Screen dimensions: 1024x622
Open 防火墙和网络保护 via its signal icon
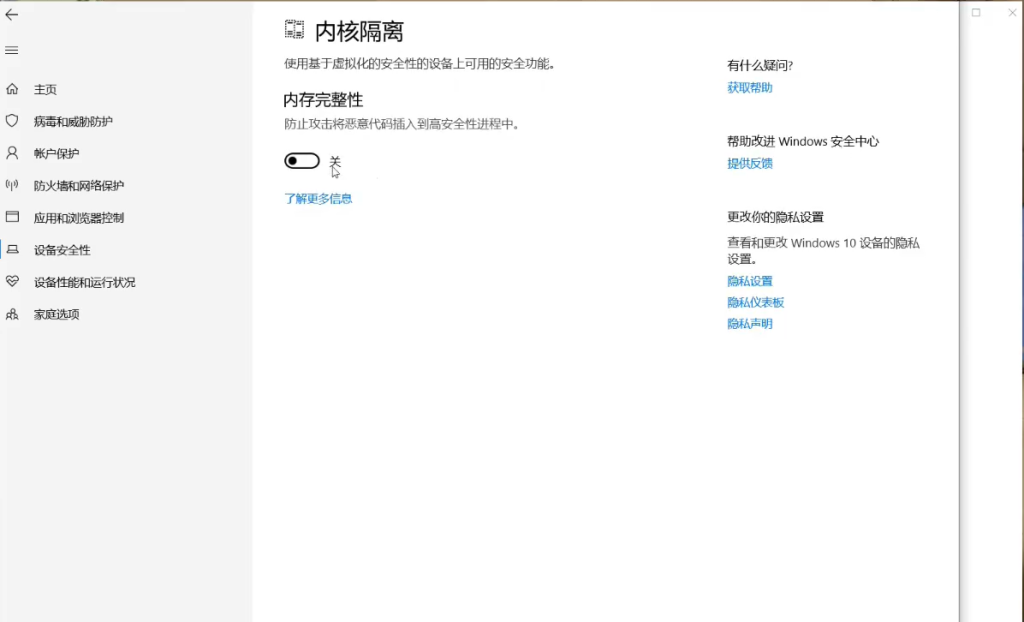pos(12,185)
